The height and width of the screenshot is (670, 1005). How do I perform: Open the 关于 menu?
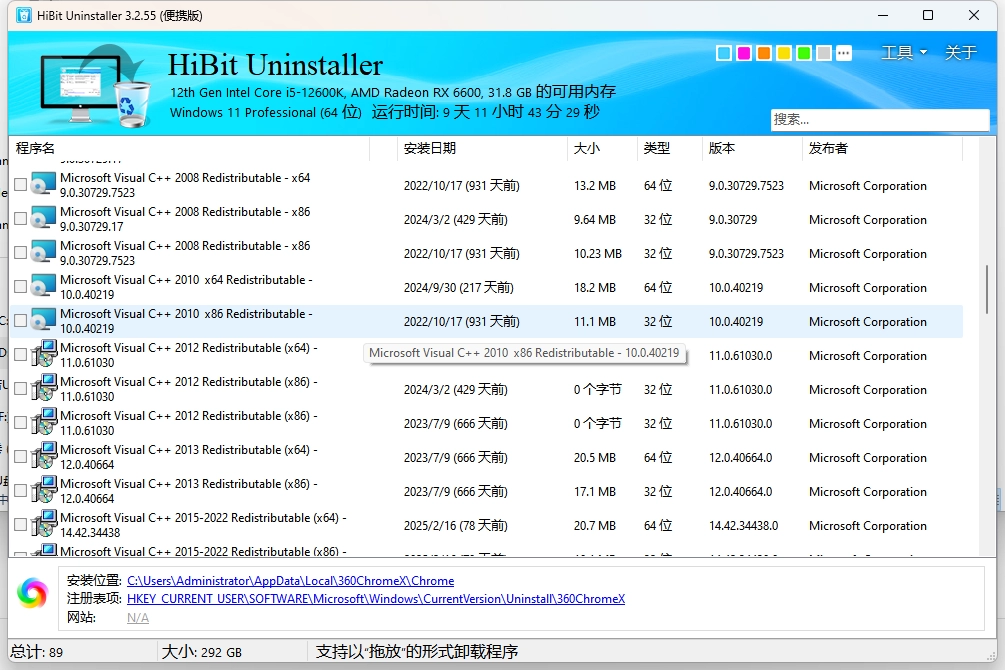coord(960,52)
